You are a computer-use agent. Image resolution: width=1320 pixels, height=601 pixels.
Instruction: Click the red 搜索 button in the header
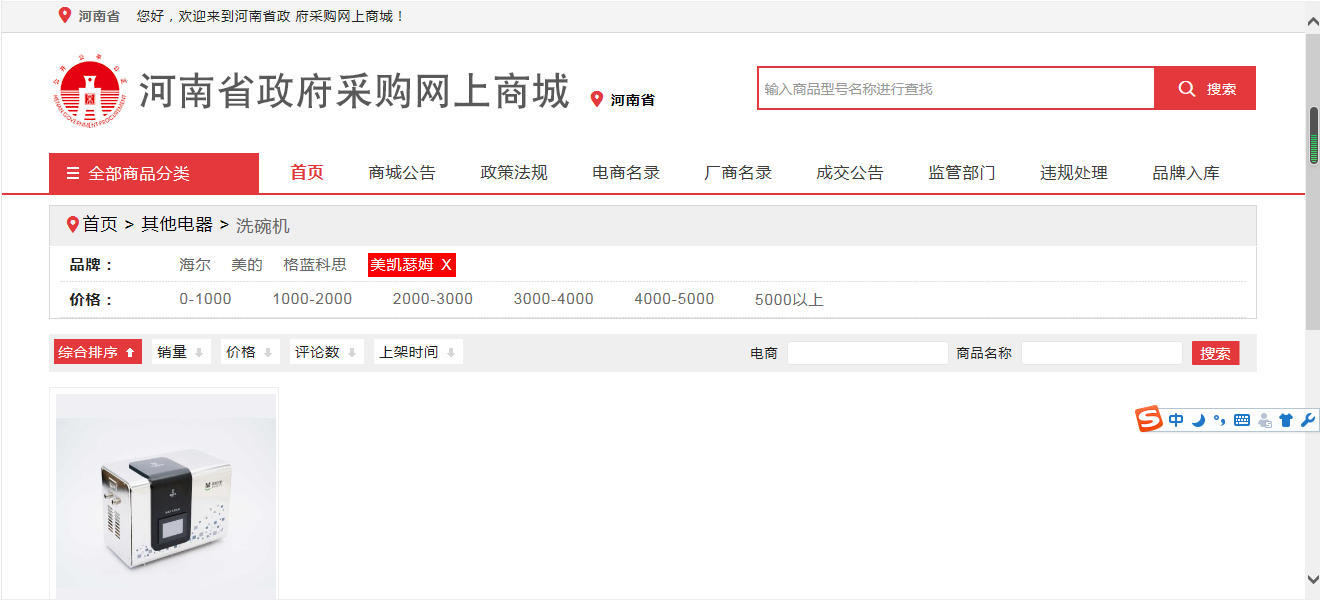pos(1205,89)
